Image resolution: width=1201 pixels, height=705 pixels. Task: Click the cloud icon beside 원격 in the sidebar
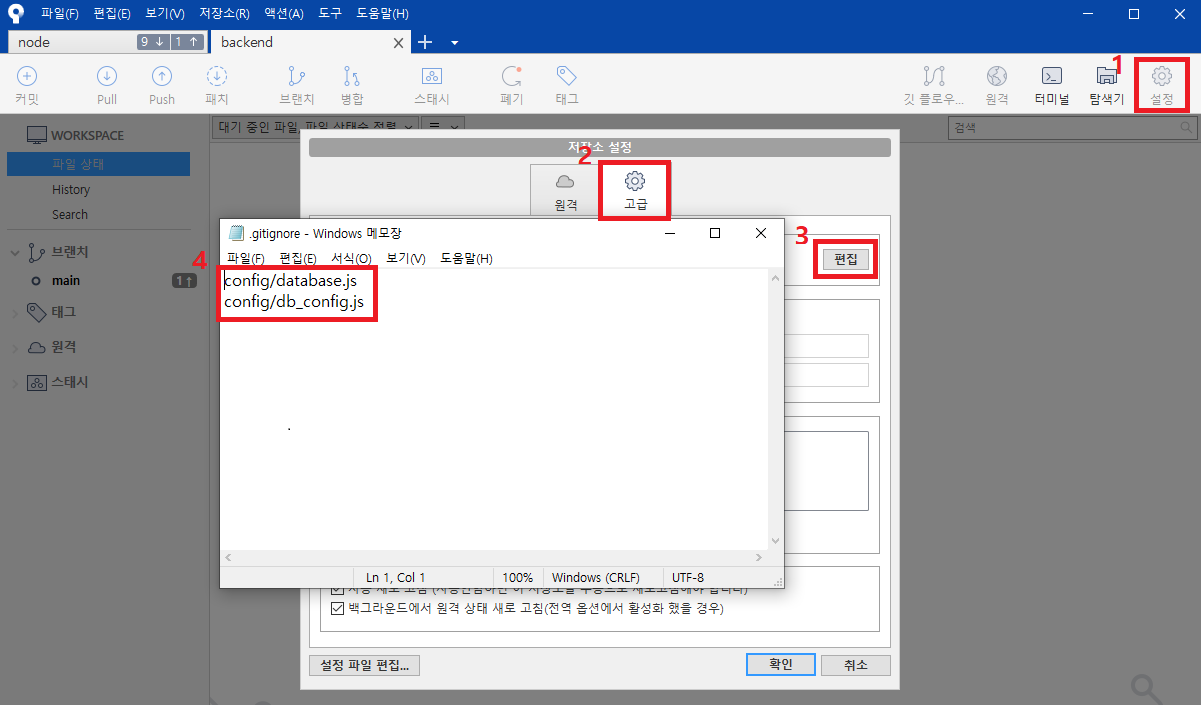tap(37, 347)
